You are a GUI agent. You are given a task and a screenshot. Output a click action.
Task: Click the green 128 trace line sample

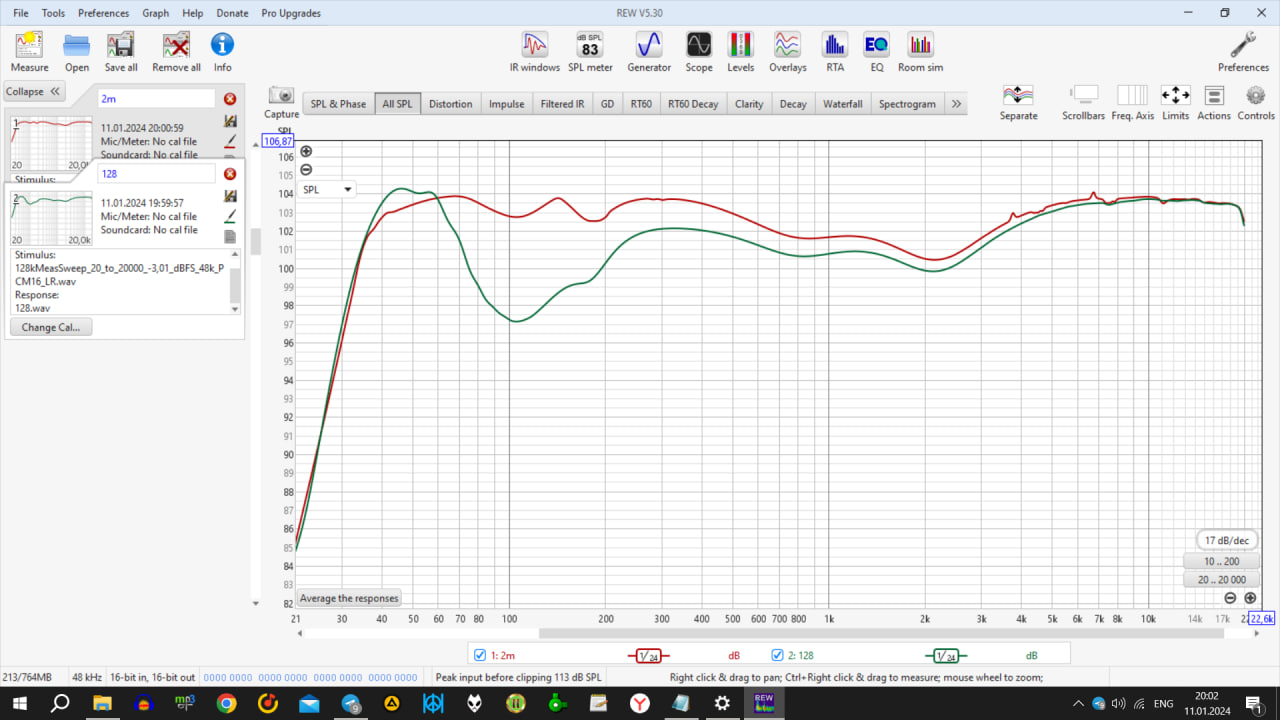pyautogui.click(x=944, y=656)
